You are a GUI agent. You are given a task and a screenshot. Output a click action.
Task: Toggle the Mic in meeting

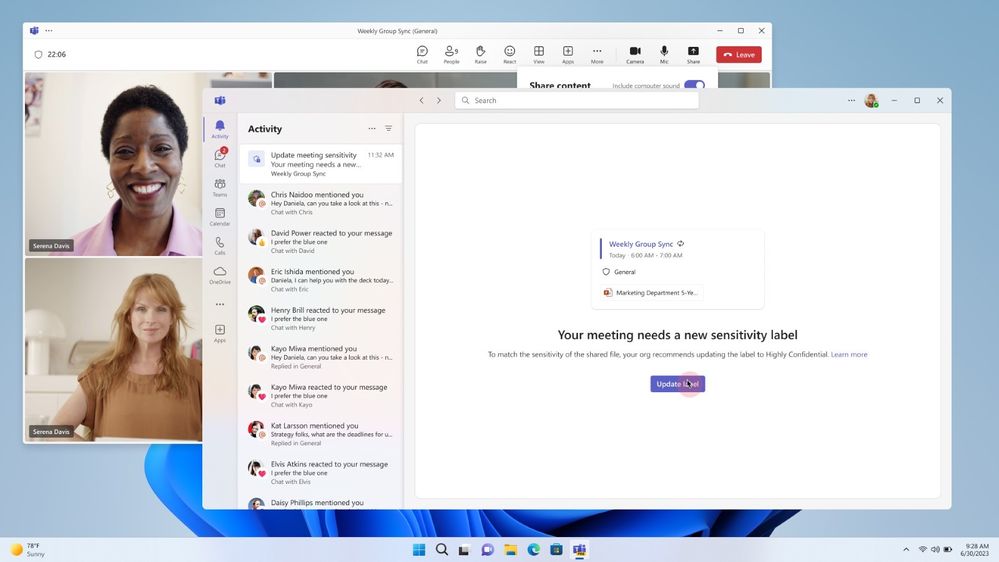(x=664, y=54)
